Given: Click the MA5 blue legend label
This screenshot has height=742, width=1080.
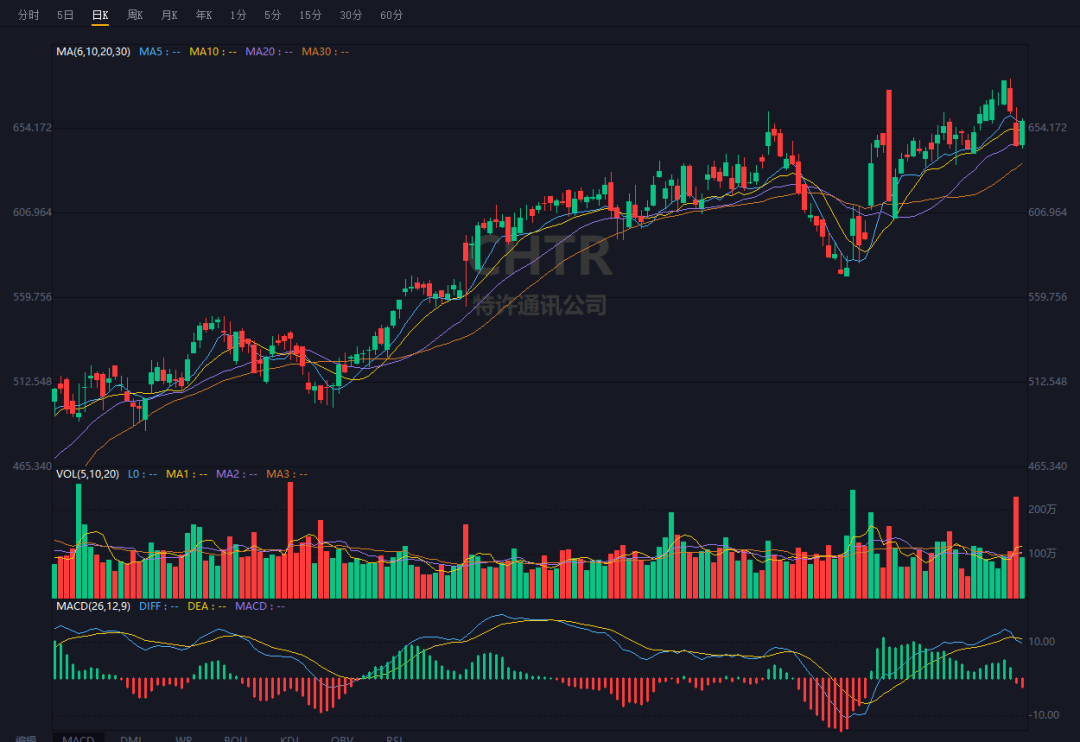Looking at the screenshot, I should point(159,51).
